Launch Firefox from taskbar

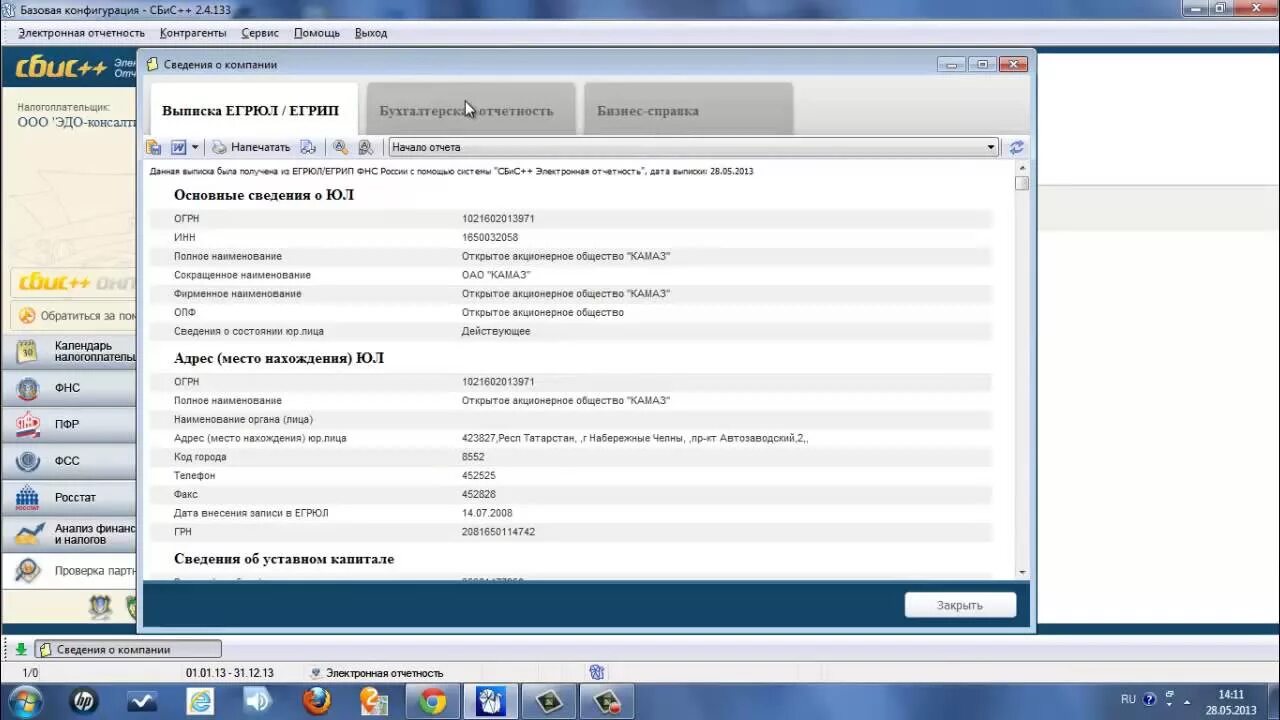pyautogui.click(x=316, y=702)
